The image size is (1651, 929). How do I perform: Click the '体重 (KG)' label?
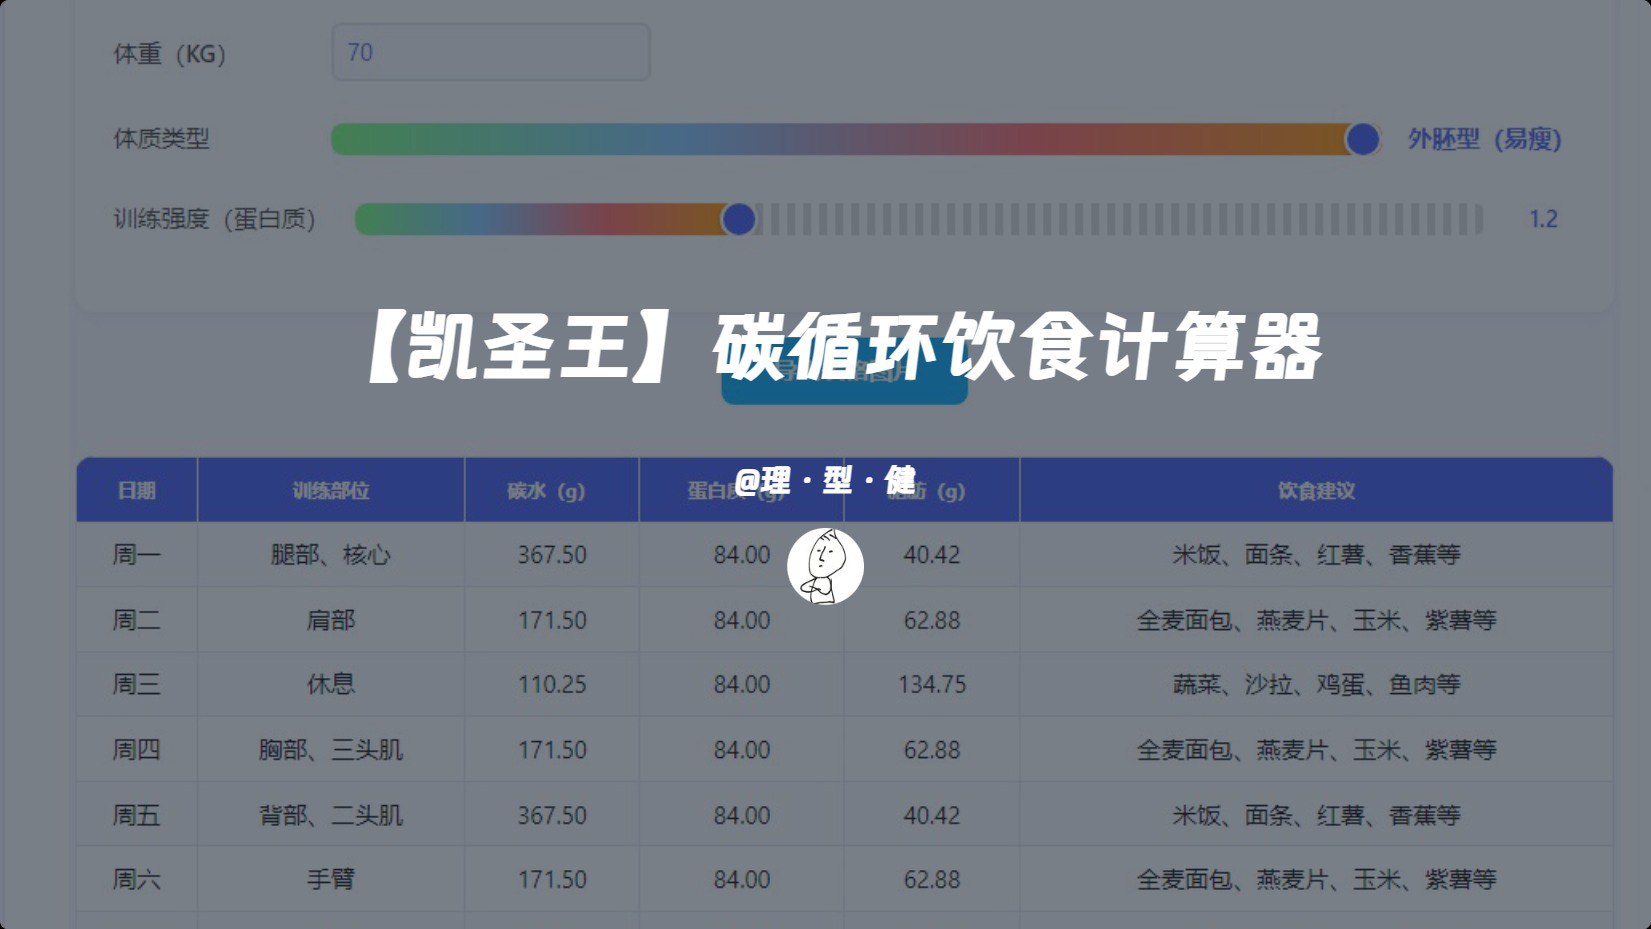(x=170, y=53)
